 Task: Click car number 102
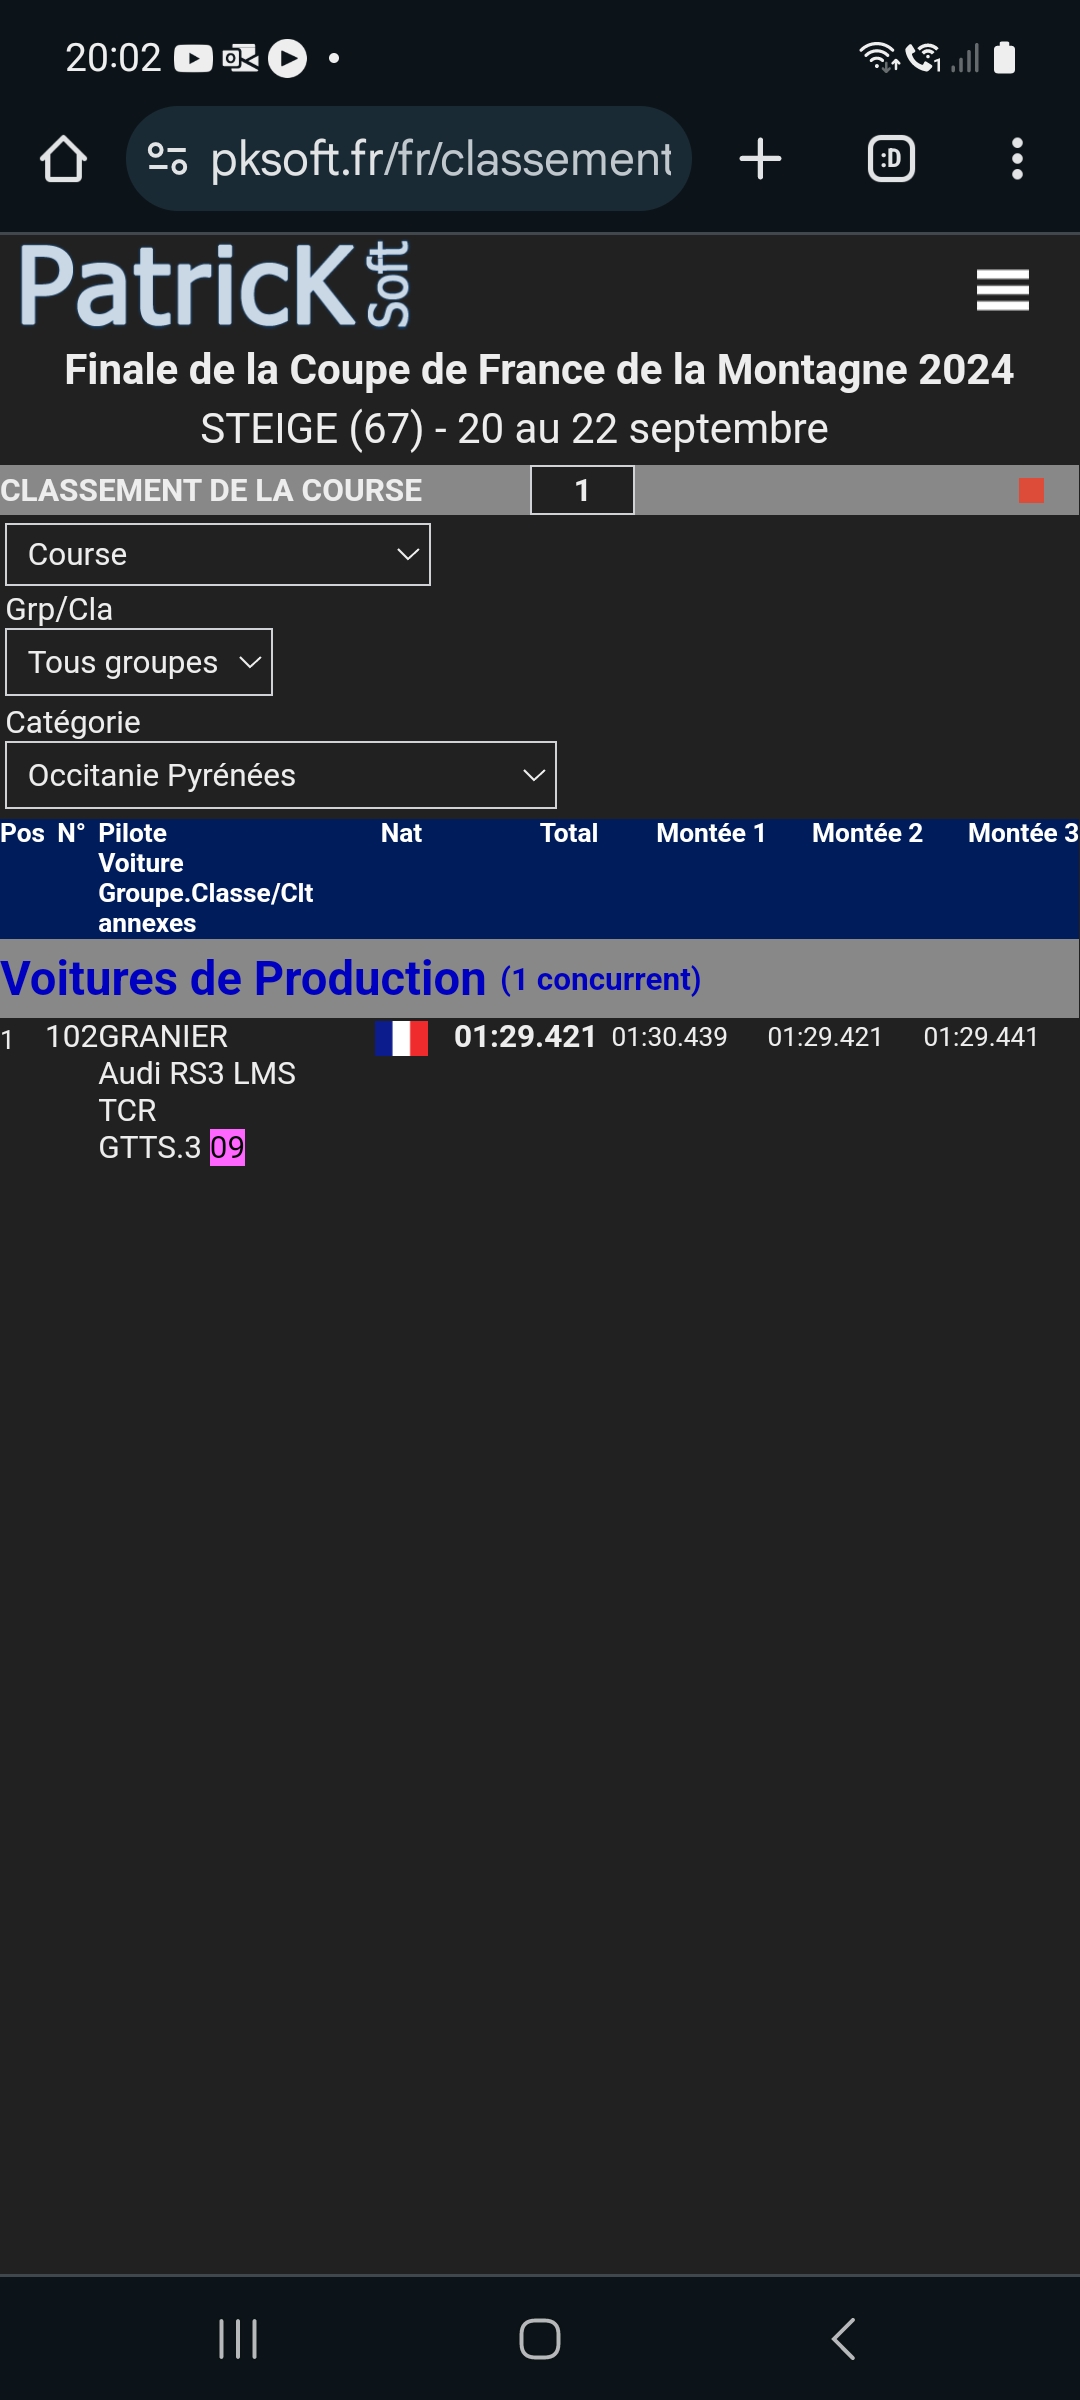coord(71,1036)
